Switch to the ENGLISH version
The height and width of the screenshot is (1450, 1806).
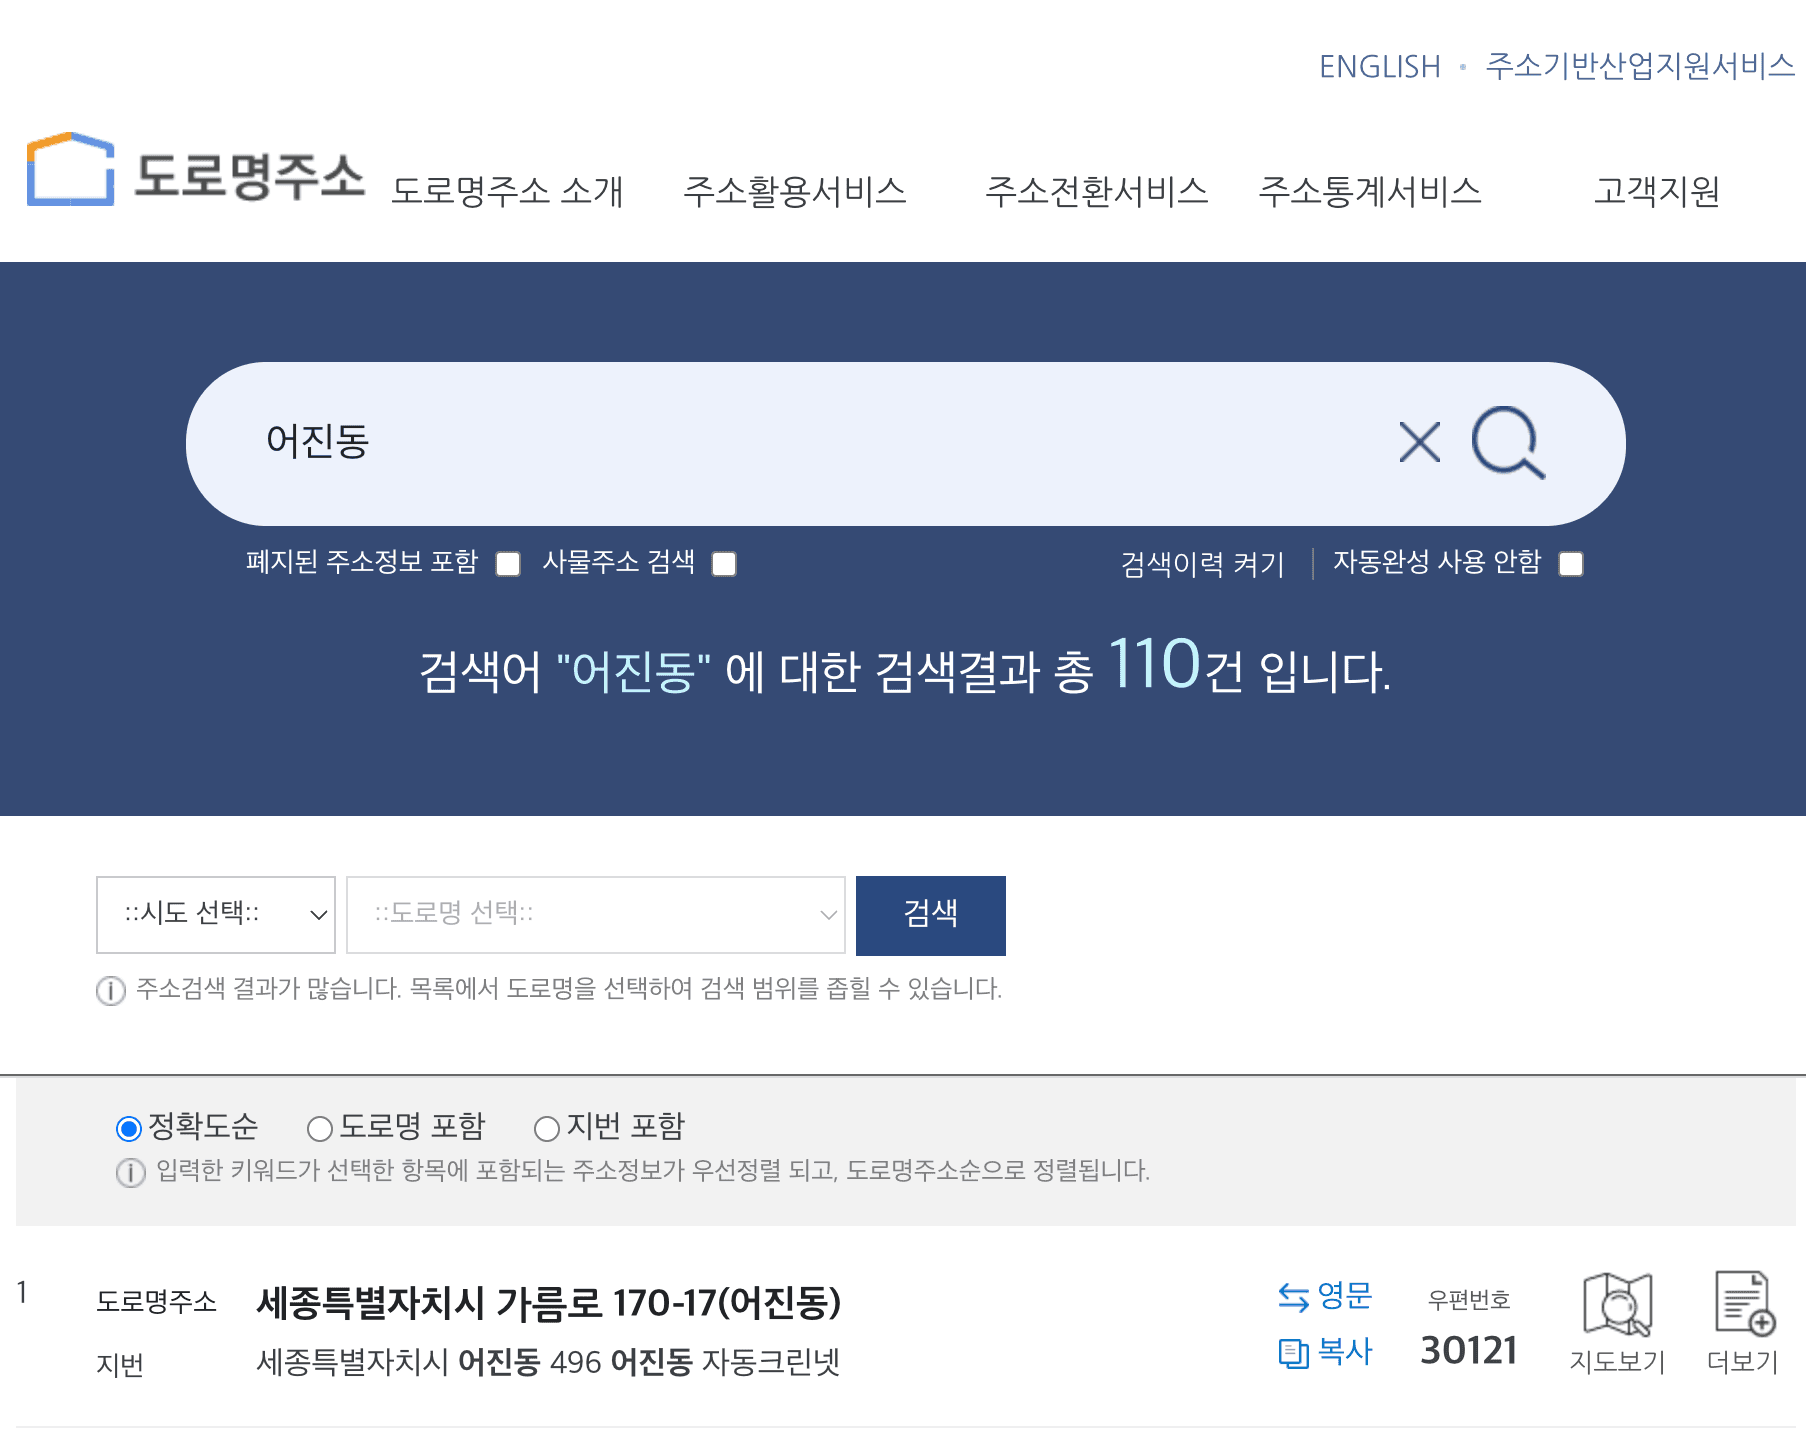(1378, 66)
